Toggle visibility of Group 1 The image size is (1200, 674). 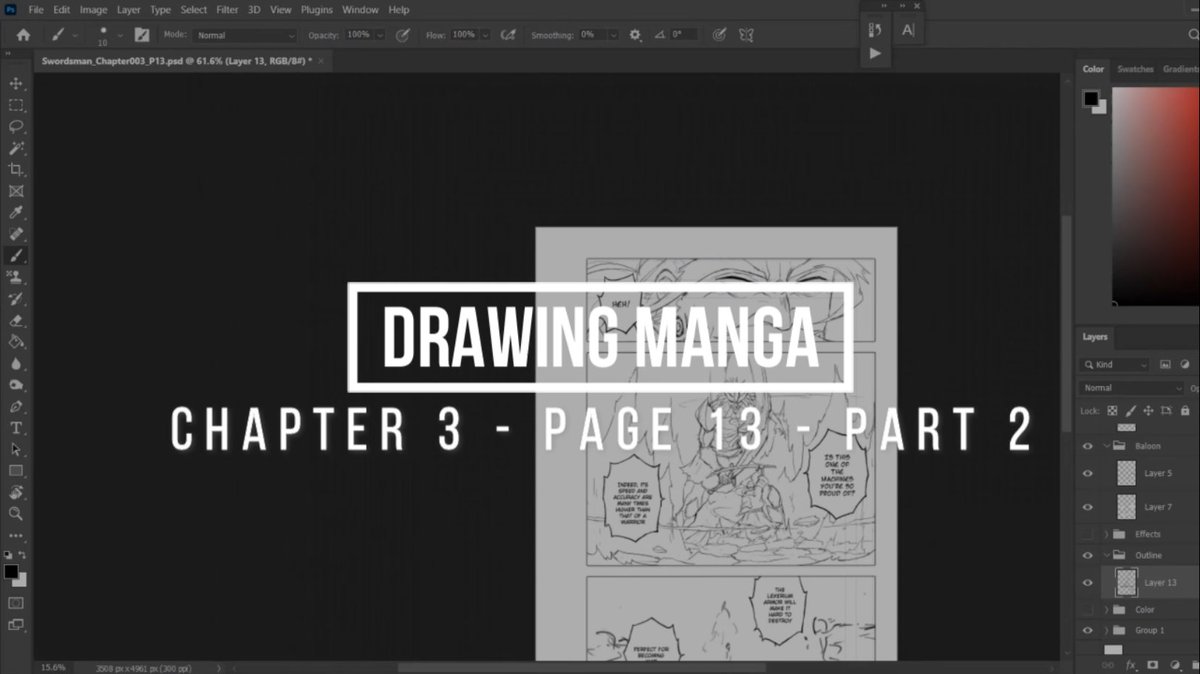click(1088, 630)
